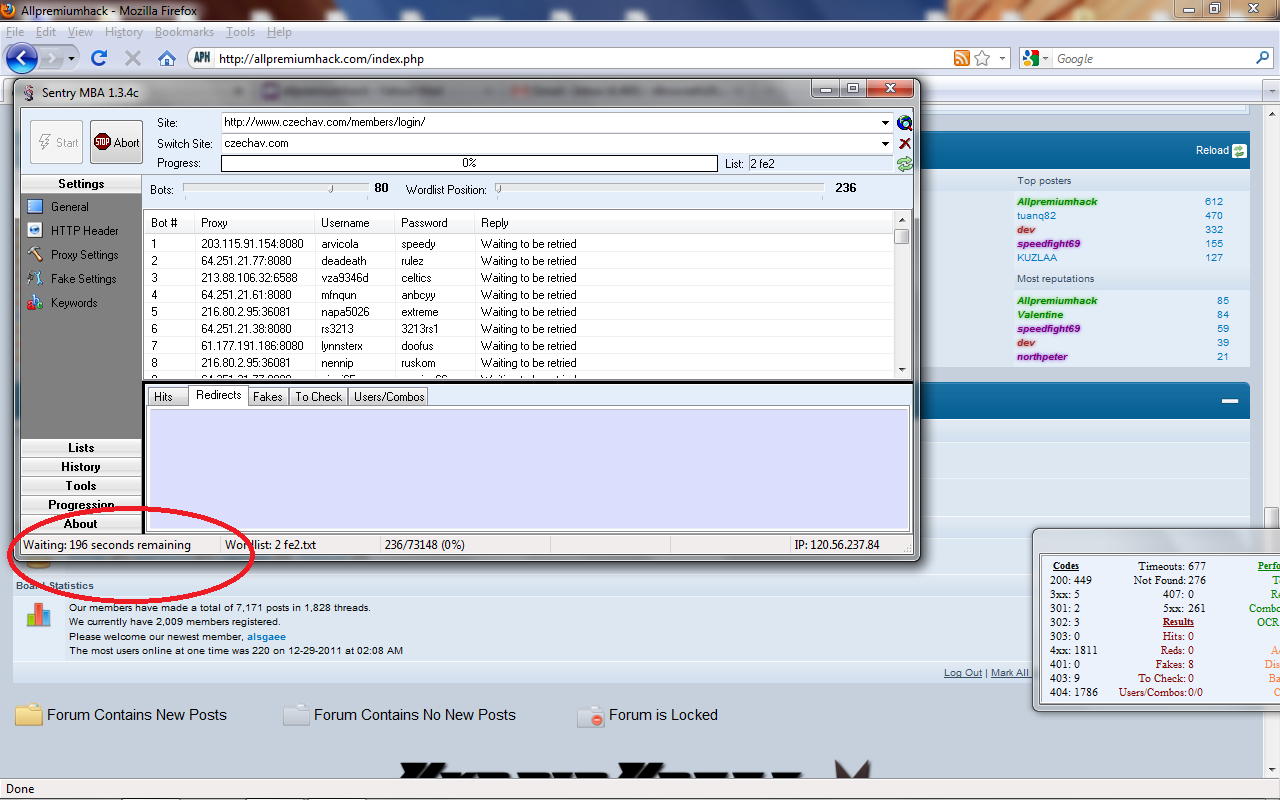The height and width of the screenshot is (800, 1280).
Task: Click Firefox Forward arrow button
Action: click(52, 58)
